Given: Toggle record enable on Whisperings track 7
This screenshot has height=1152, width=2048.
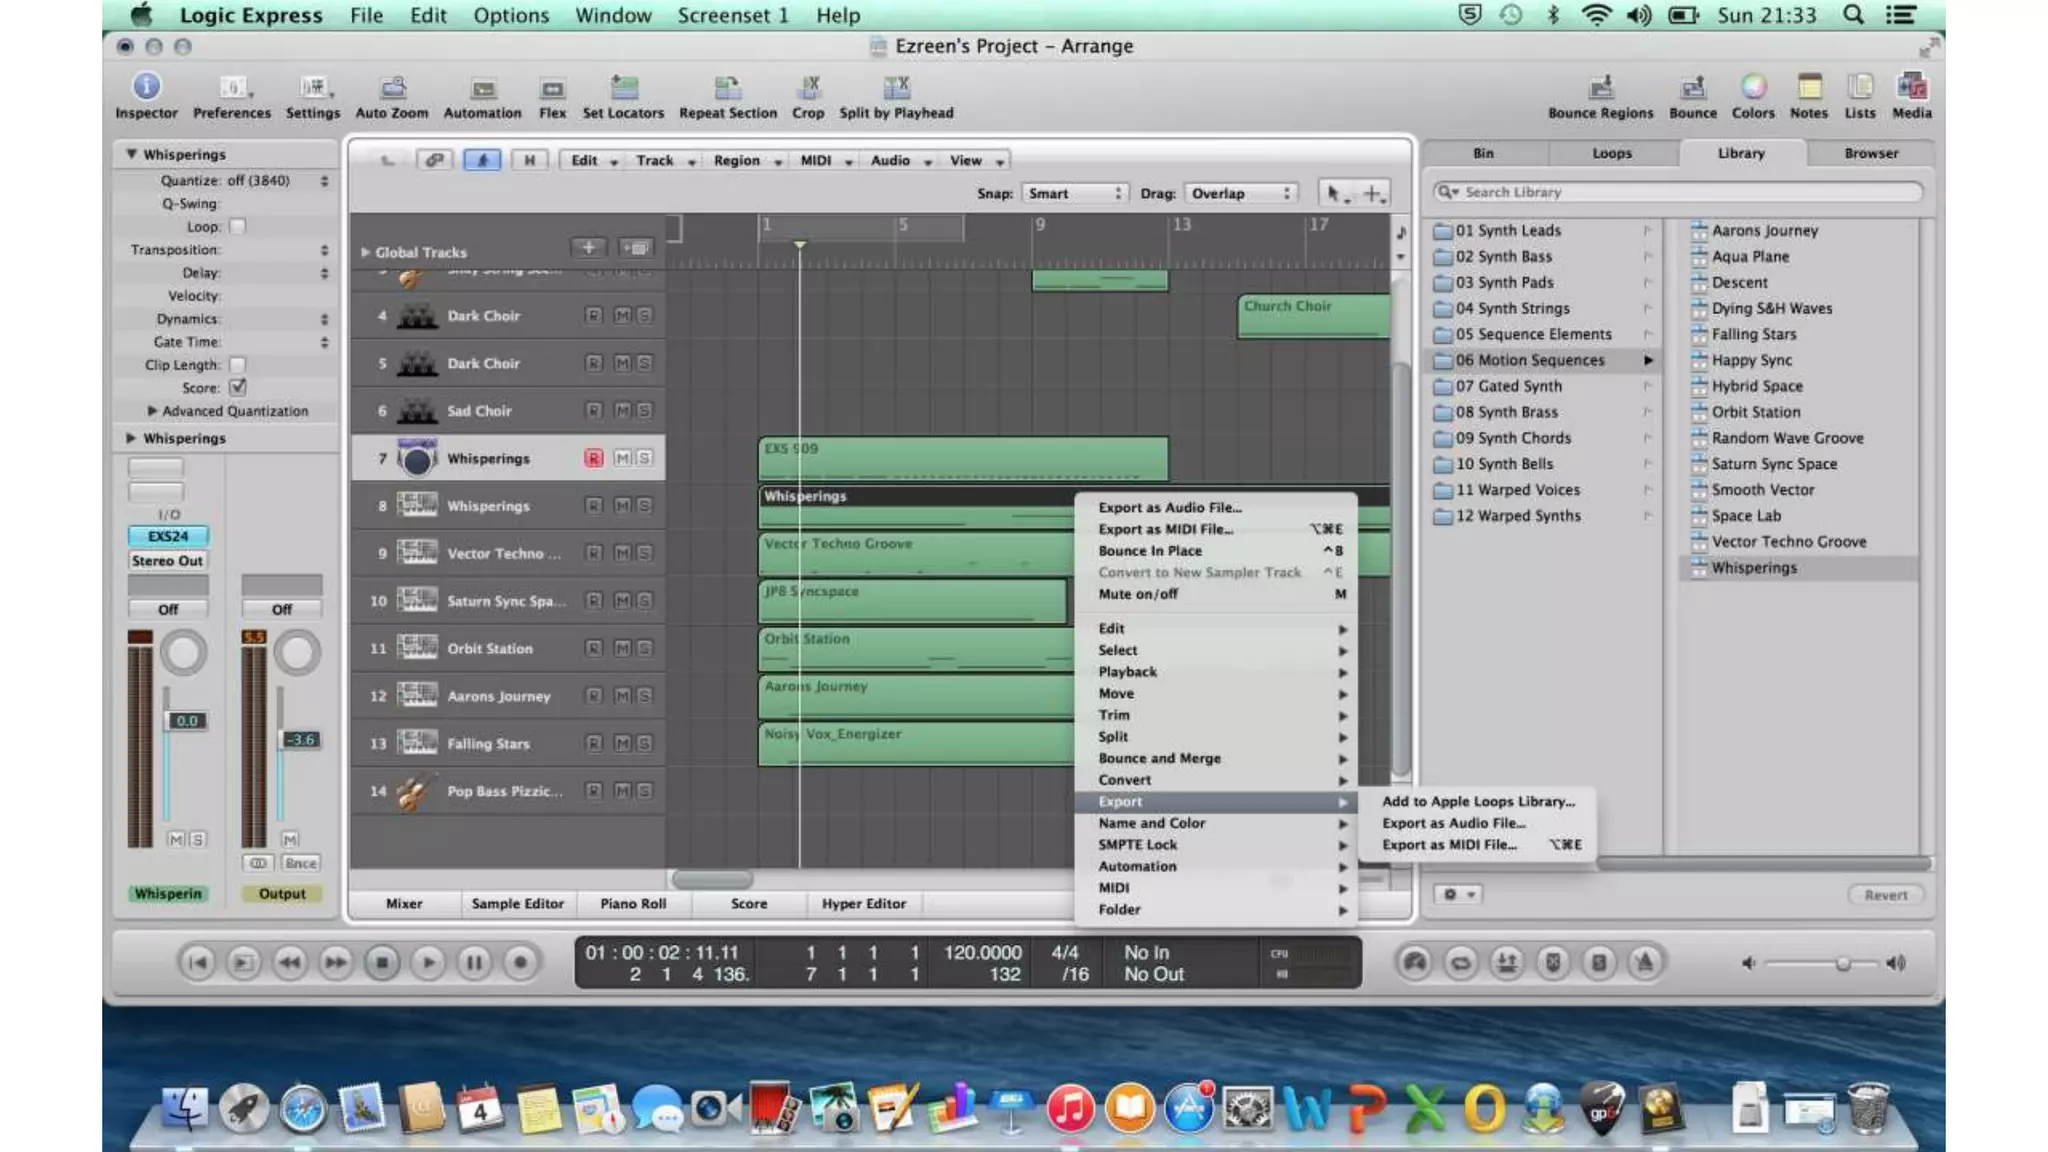Looking at the screenshot, I should (x=593, y=458).
